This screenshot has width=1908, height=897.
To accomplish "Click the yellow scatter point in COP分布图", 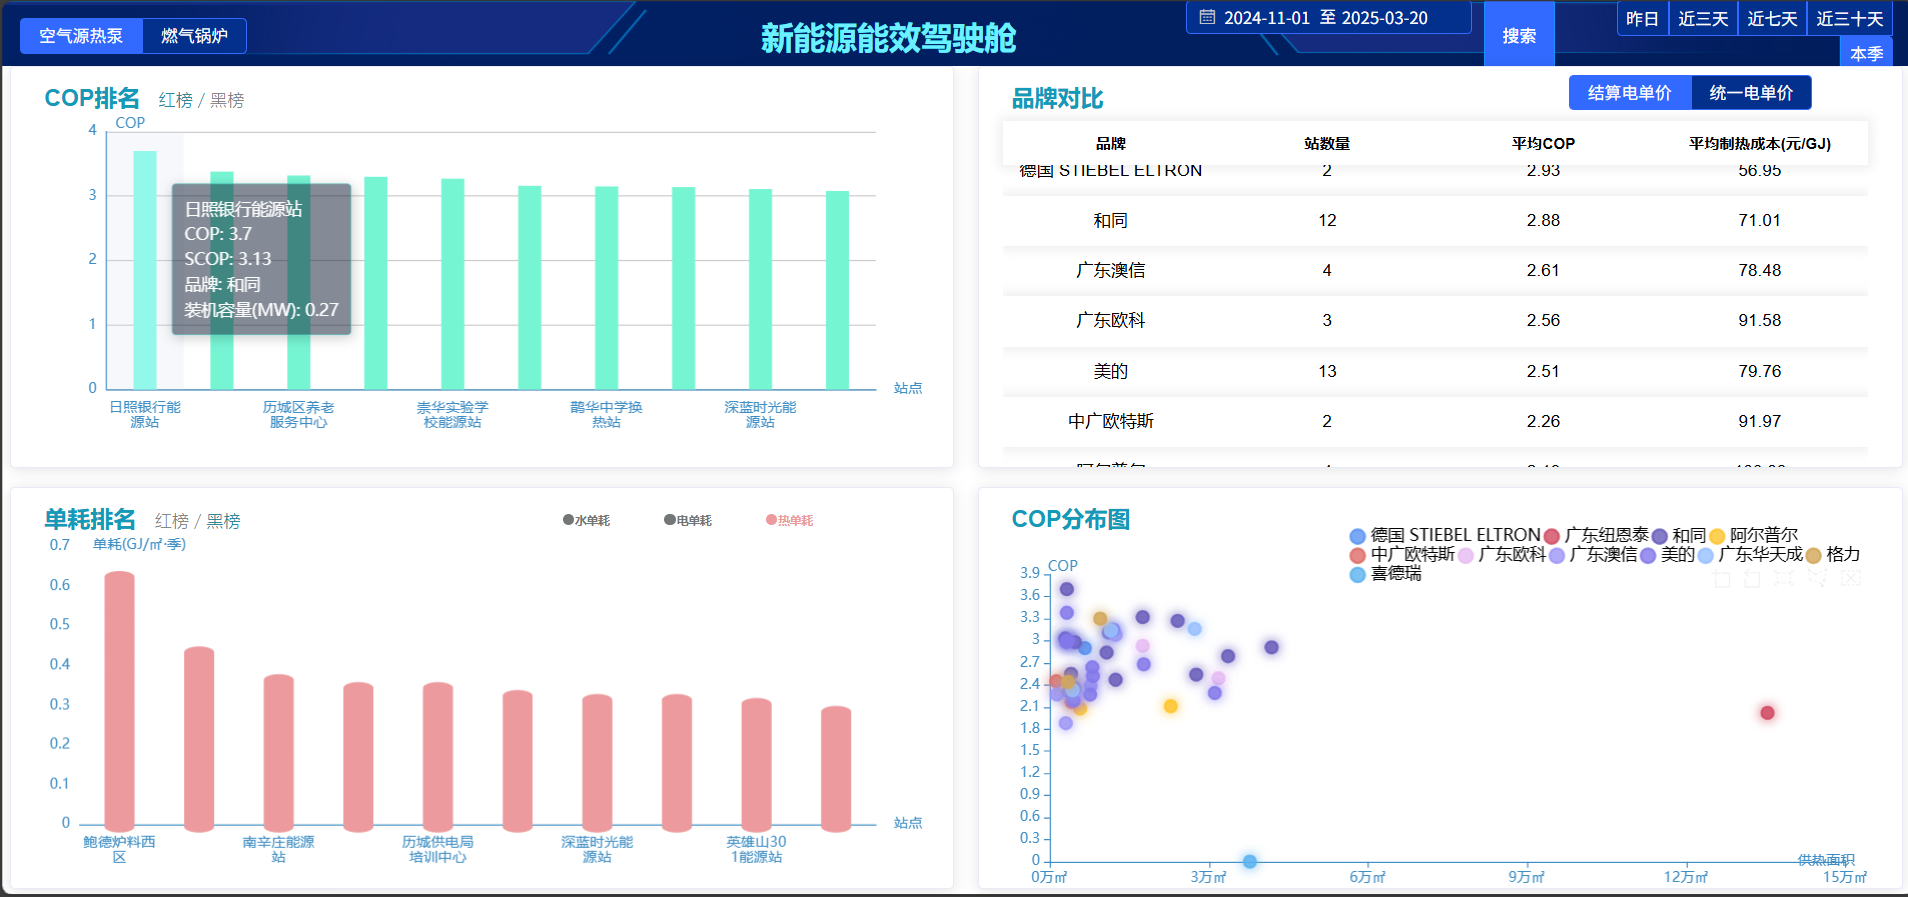I will pos(1171,706).
